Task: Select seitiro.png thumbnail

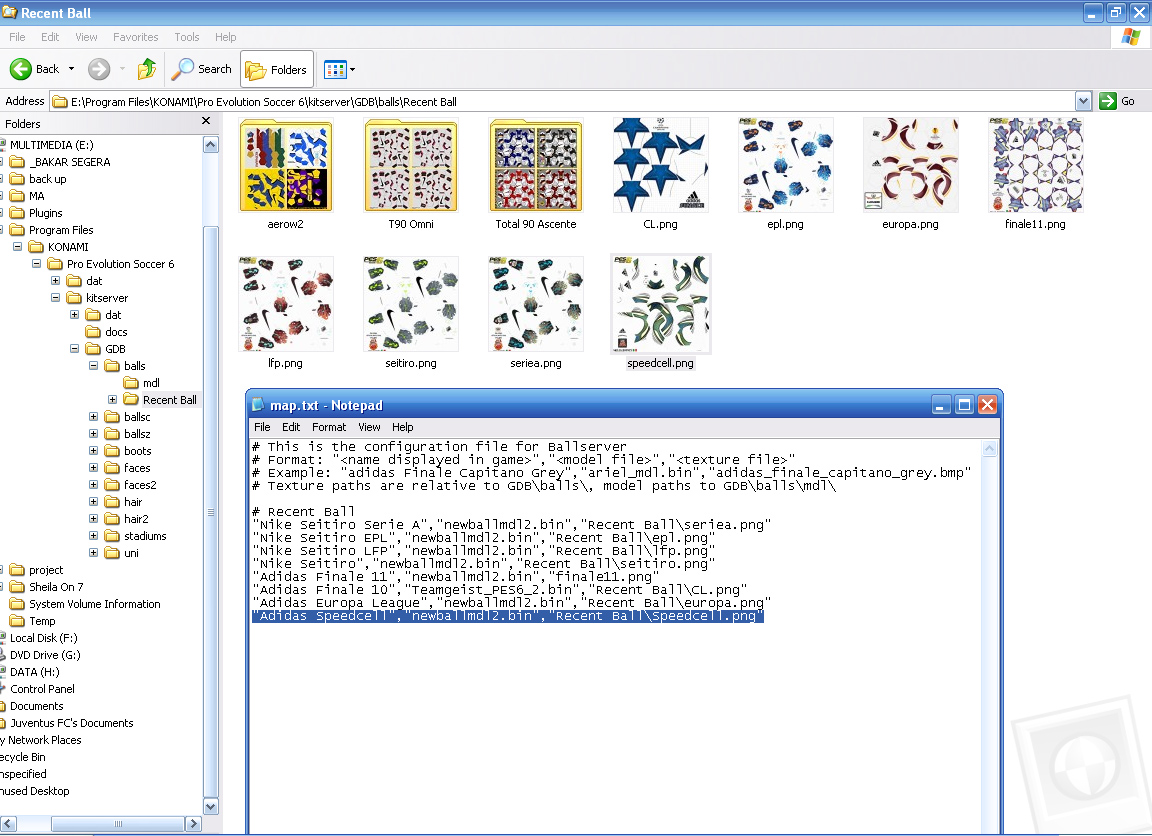Action: pos(411,304)
